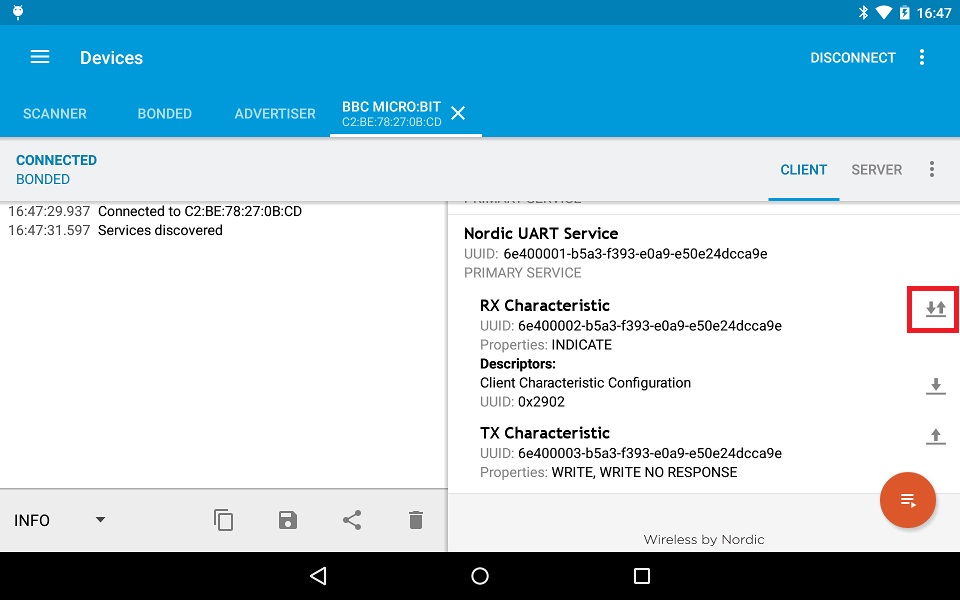Tap the Android recent apps button

click(642, 576)
